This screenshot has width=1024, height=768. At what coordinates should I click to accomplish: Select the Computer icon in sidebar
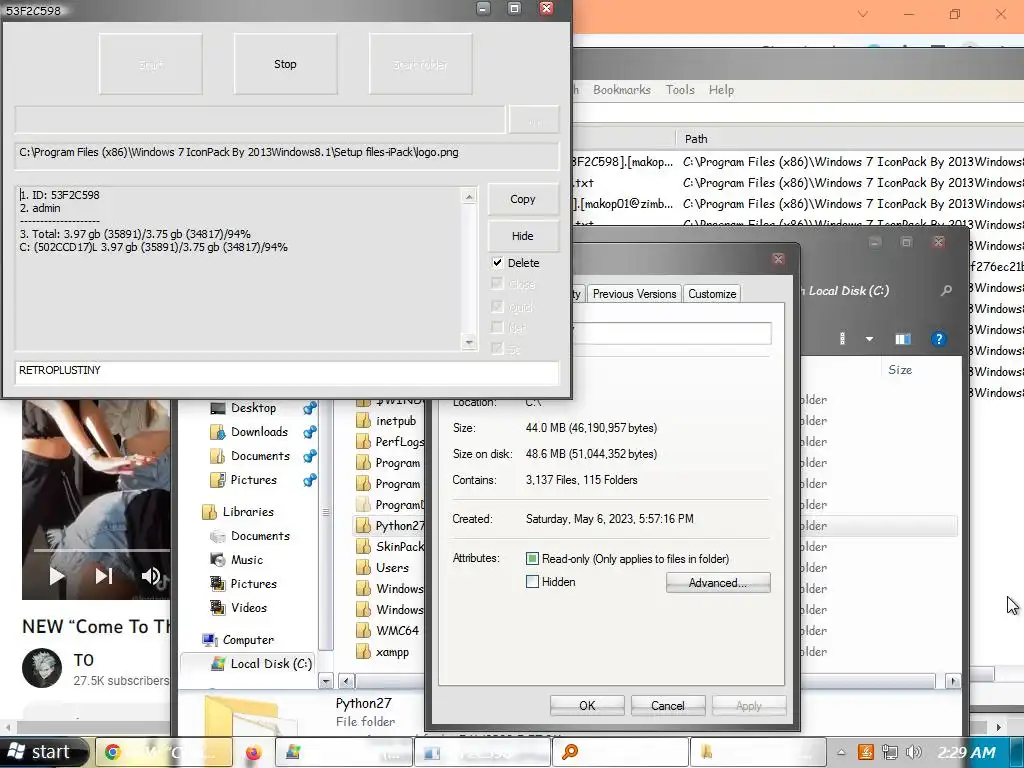[x=210, y=640]
